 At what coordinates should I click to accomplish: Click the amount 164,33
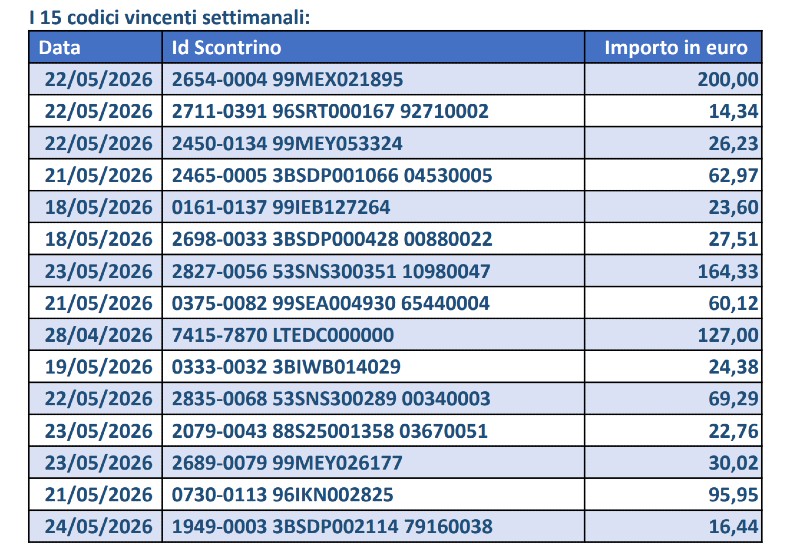pyautogui.click(x=728, y=271)
